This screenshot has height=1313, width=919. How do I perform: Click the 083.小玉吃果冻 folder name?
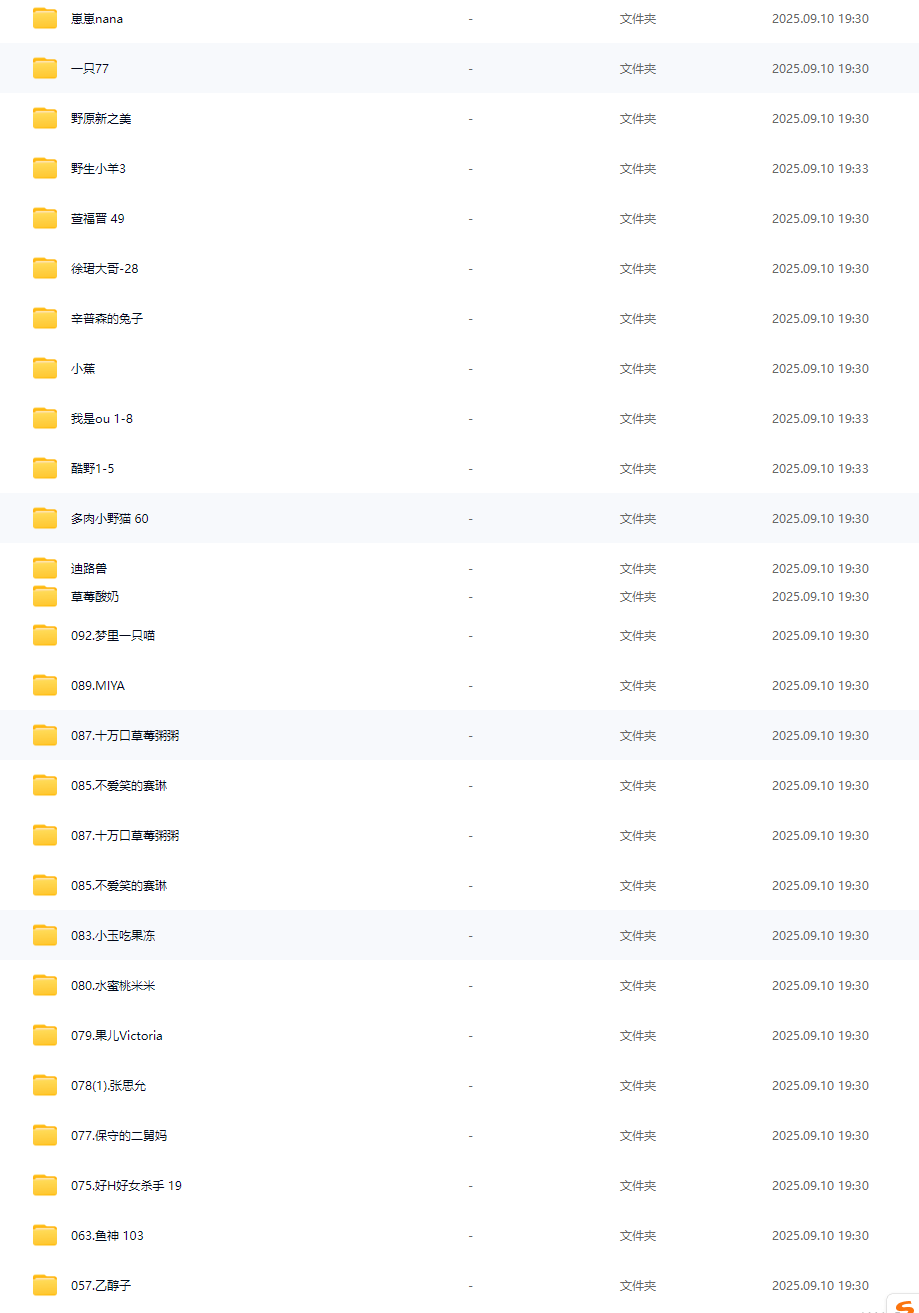(x=112, y=935)
